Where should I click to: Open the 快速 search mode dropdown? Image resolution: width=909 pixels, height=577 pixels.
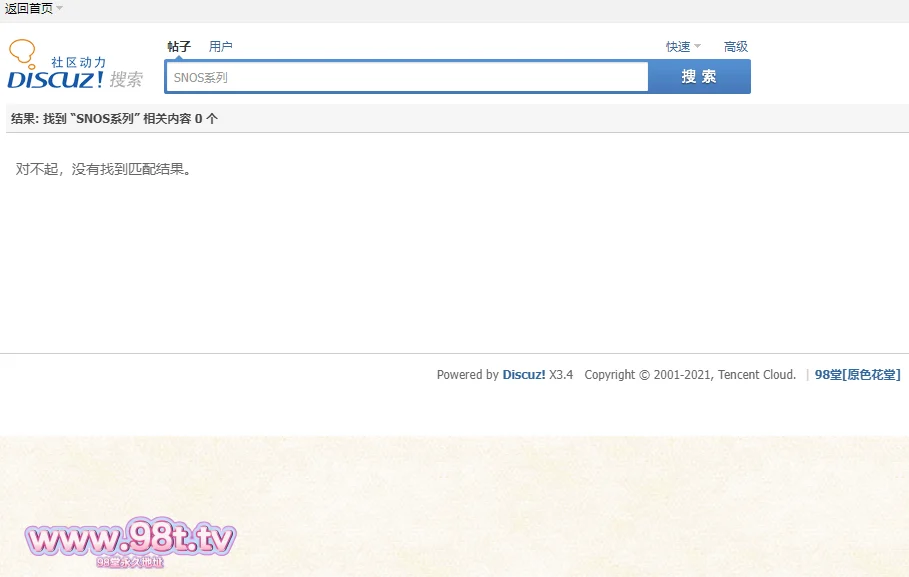[x=678, y=47]
